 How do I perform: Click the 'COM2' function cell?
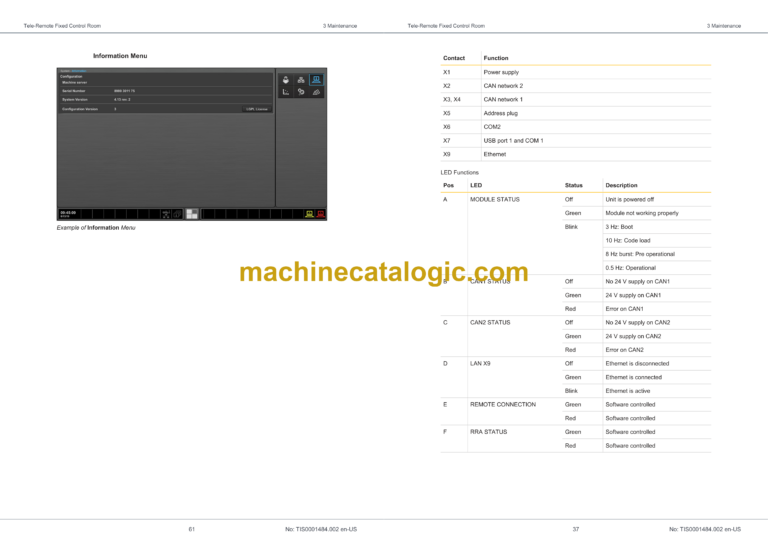coord(492,127)
